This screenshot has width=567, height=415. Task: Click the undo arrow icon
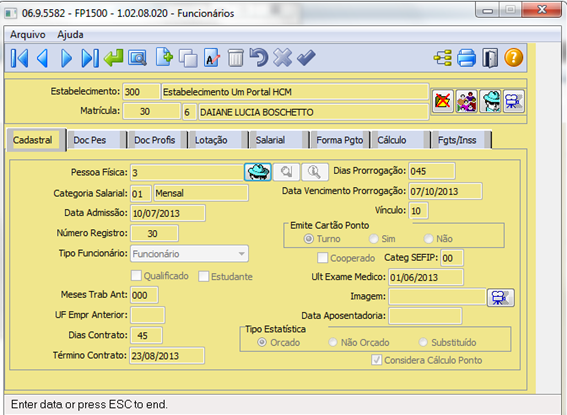point(259,58)
